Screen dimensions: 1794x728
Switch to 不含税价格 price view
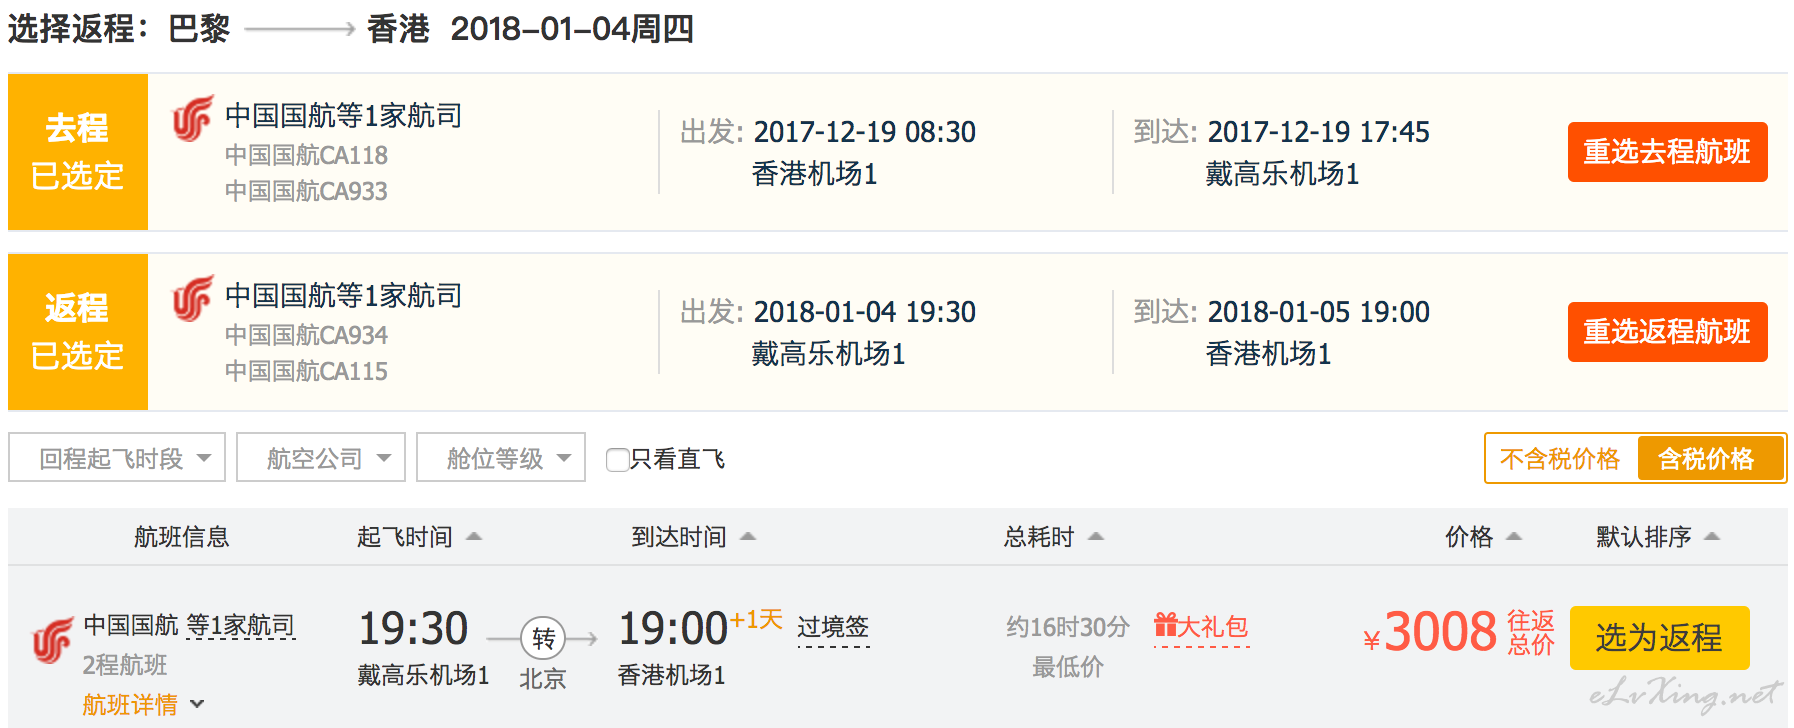(1560, 459)
